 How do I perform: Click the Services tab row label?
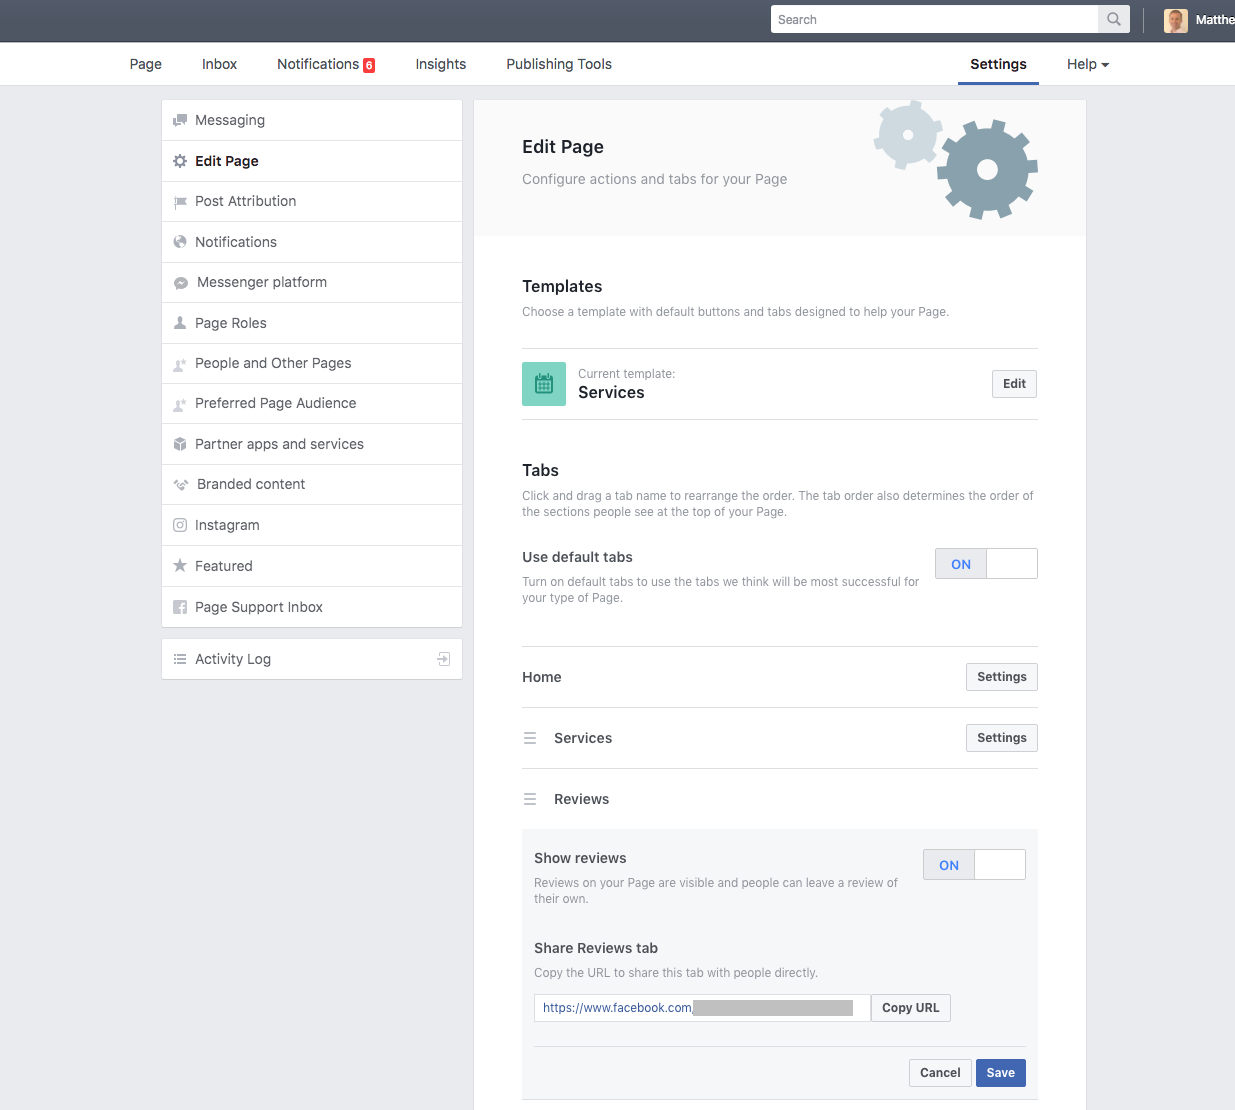583,738
